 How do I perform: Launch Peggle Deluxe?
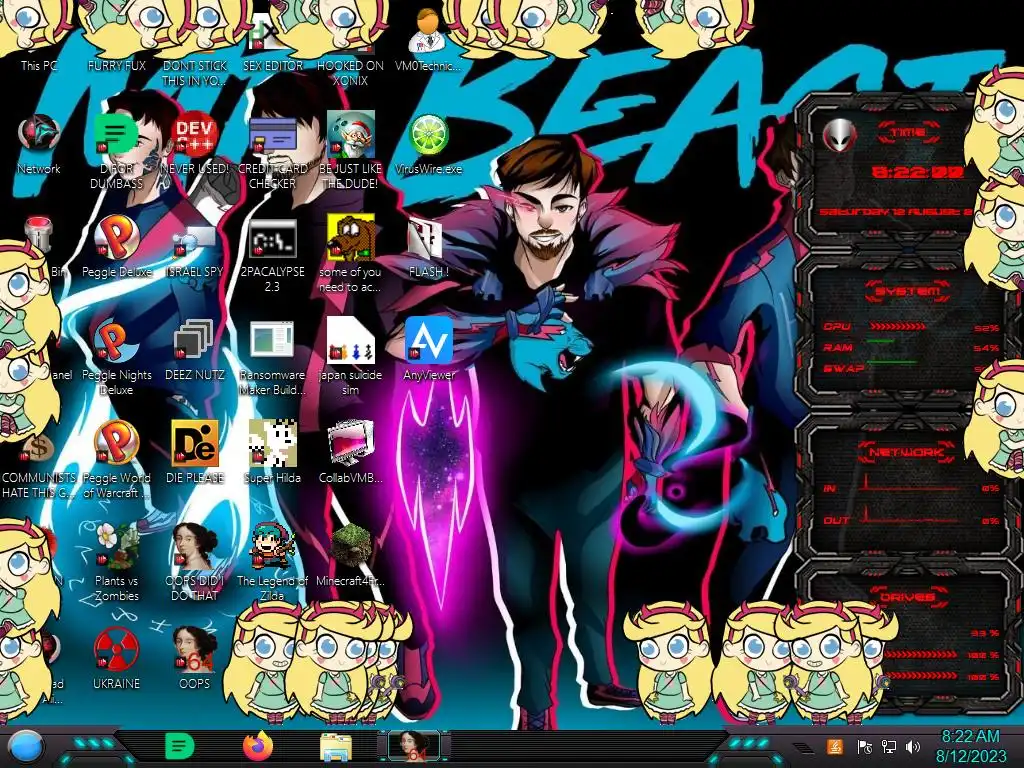(x=116, y=247)
